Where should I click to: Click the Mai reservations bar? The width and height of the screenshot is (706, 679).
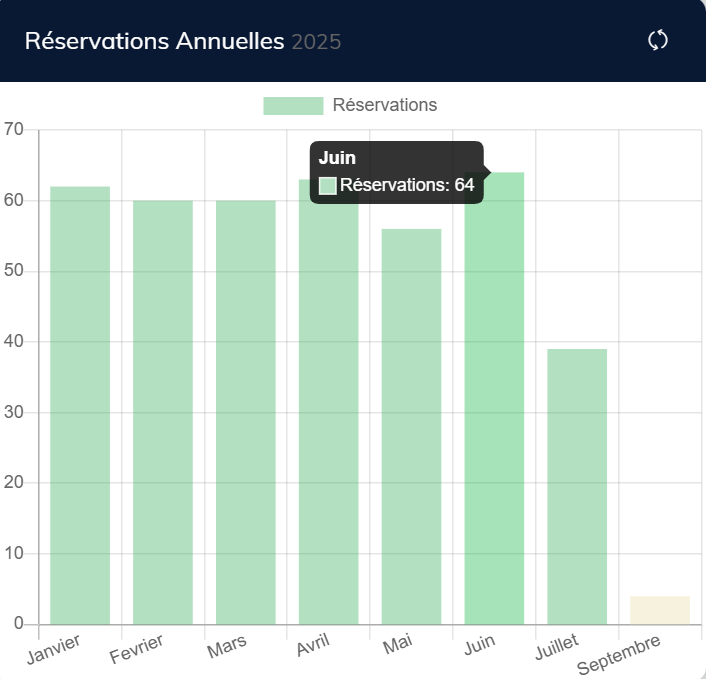click(x=411, y=426)
